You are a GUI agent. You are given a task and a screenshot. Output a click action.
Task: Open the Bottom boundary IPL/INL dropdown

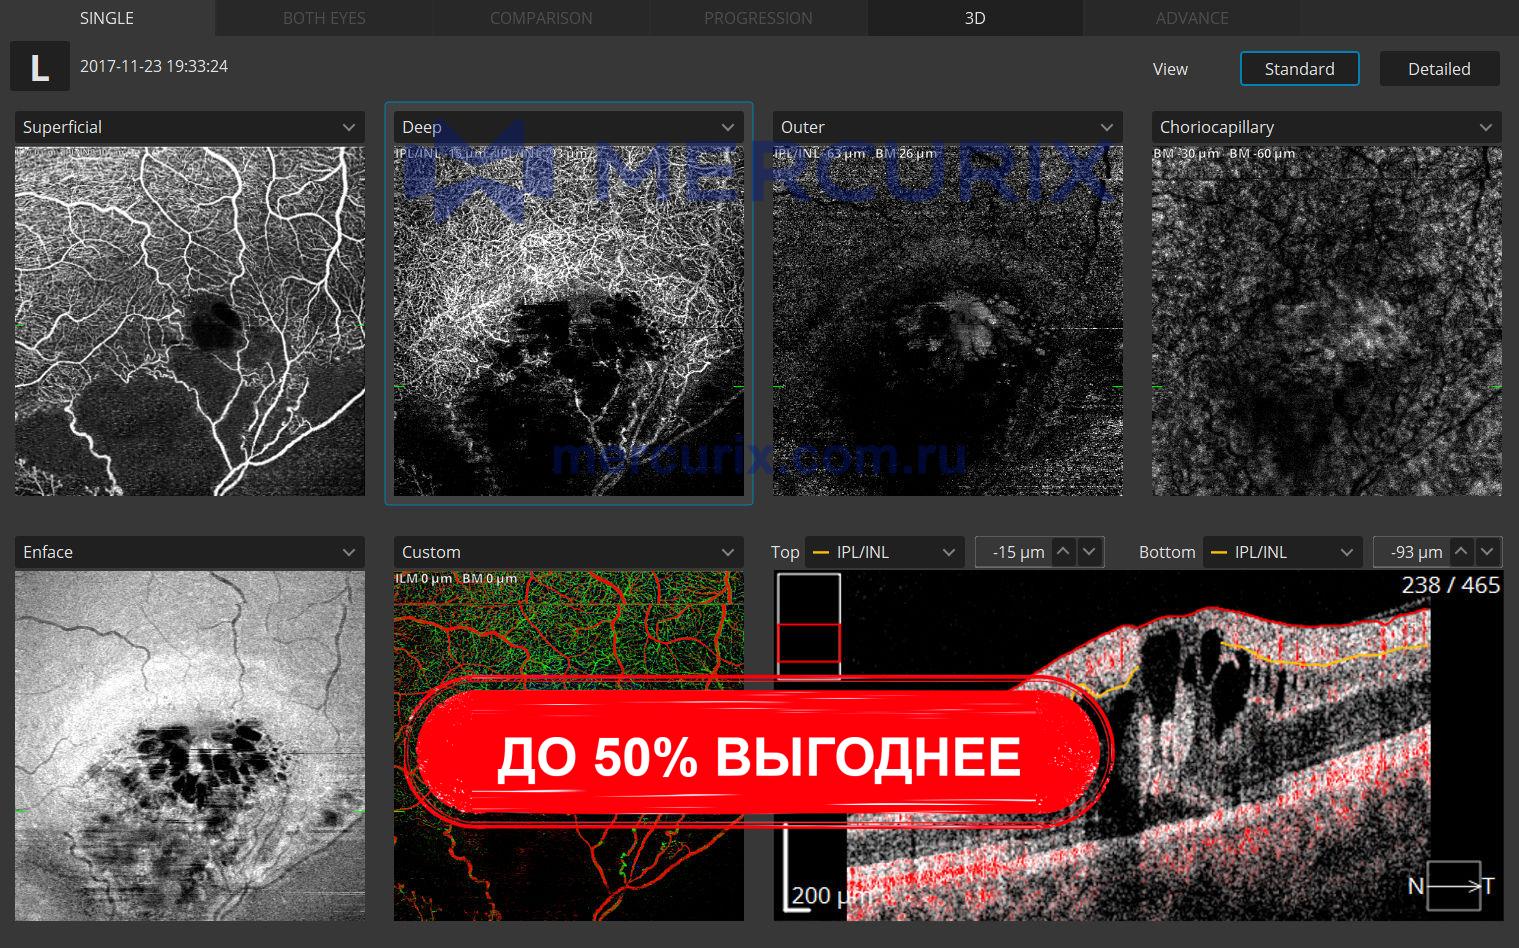[1283, 552]
